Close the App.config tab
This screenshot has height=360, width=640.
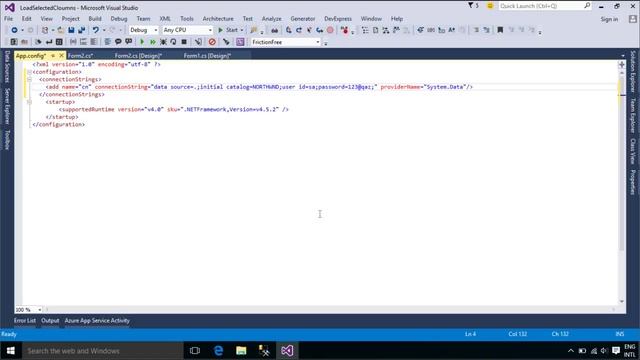(62, 56)
